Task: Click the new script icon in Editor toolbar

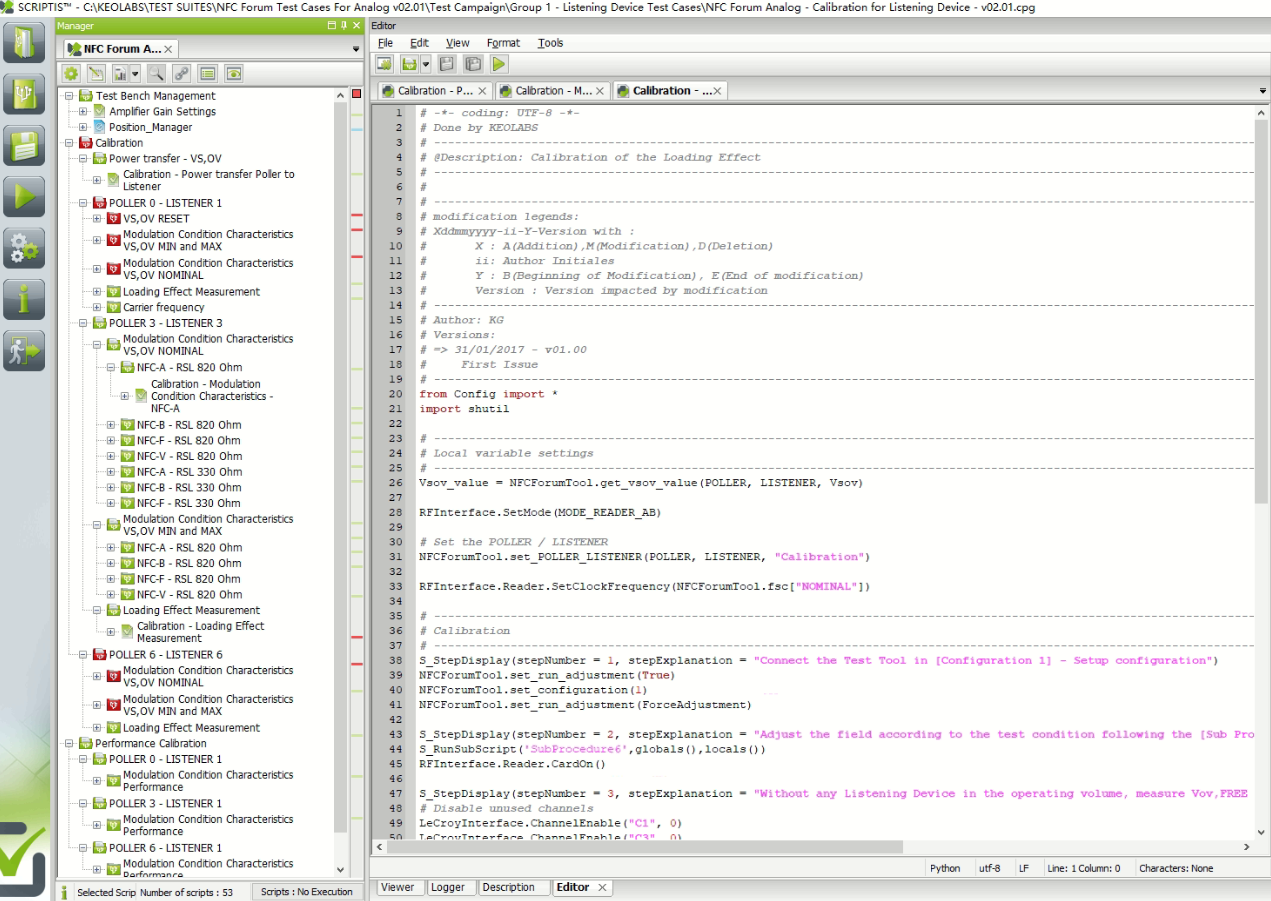Action: click(x=384, y=64)
